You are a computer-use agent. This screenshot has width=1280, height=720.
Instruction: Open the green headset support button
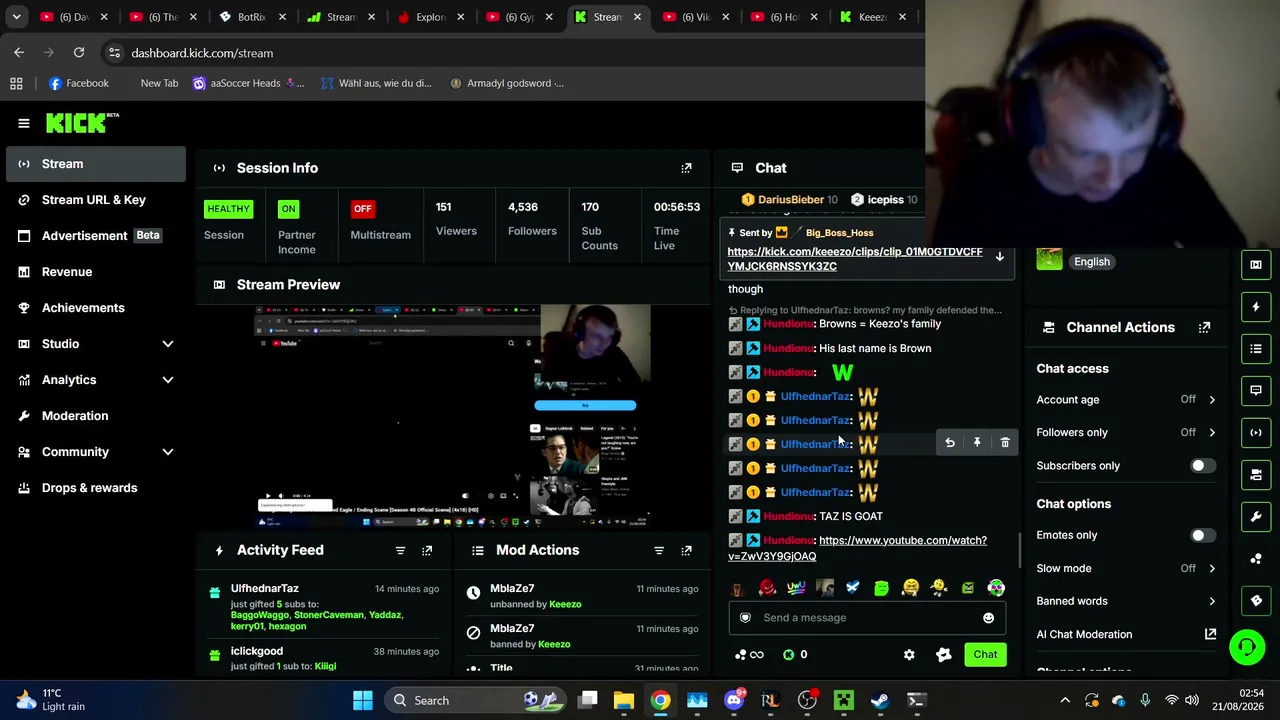(x=1247, y=647)
